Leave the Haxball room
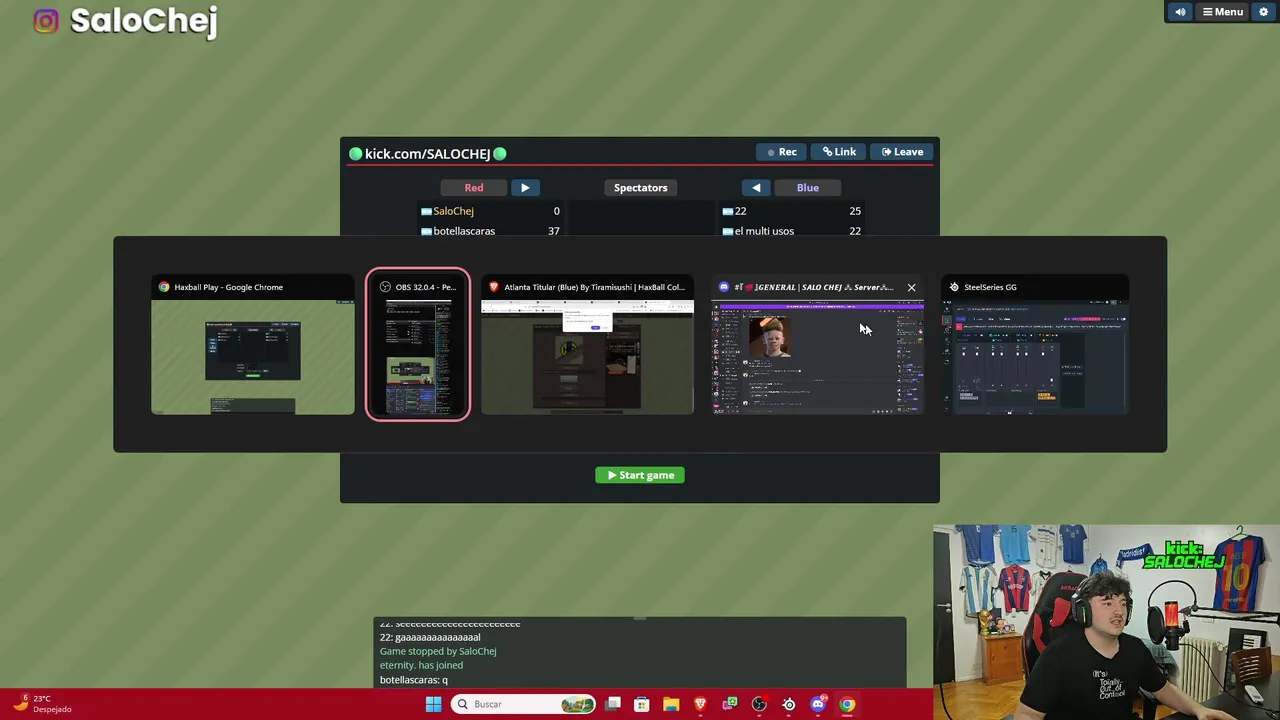 (902, 152)
